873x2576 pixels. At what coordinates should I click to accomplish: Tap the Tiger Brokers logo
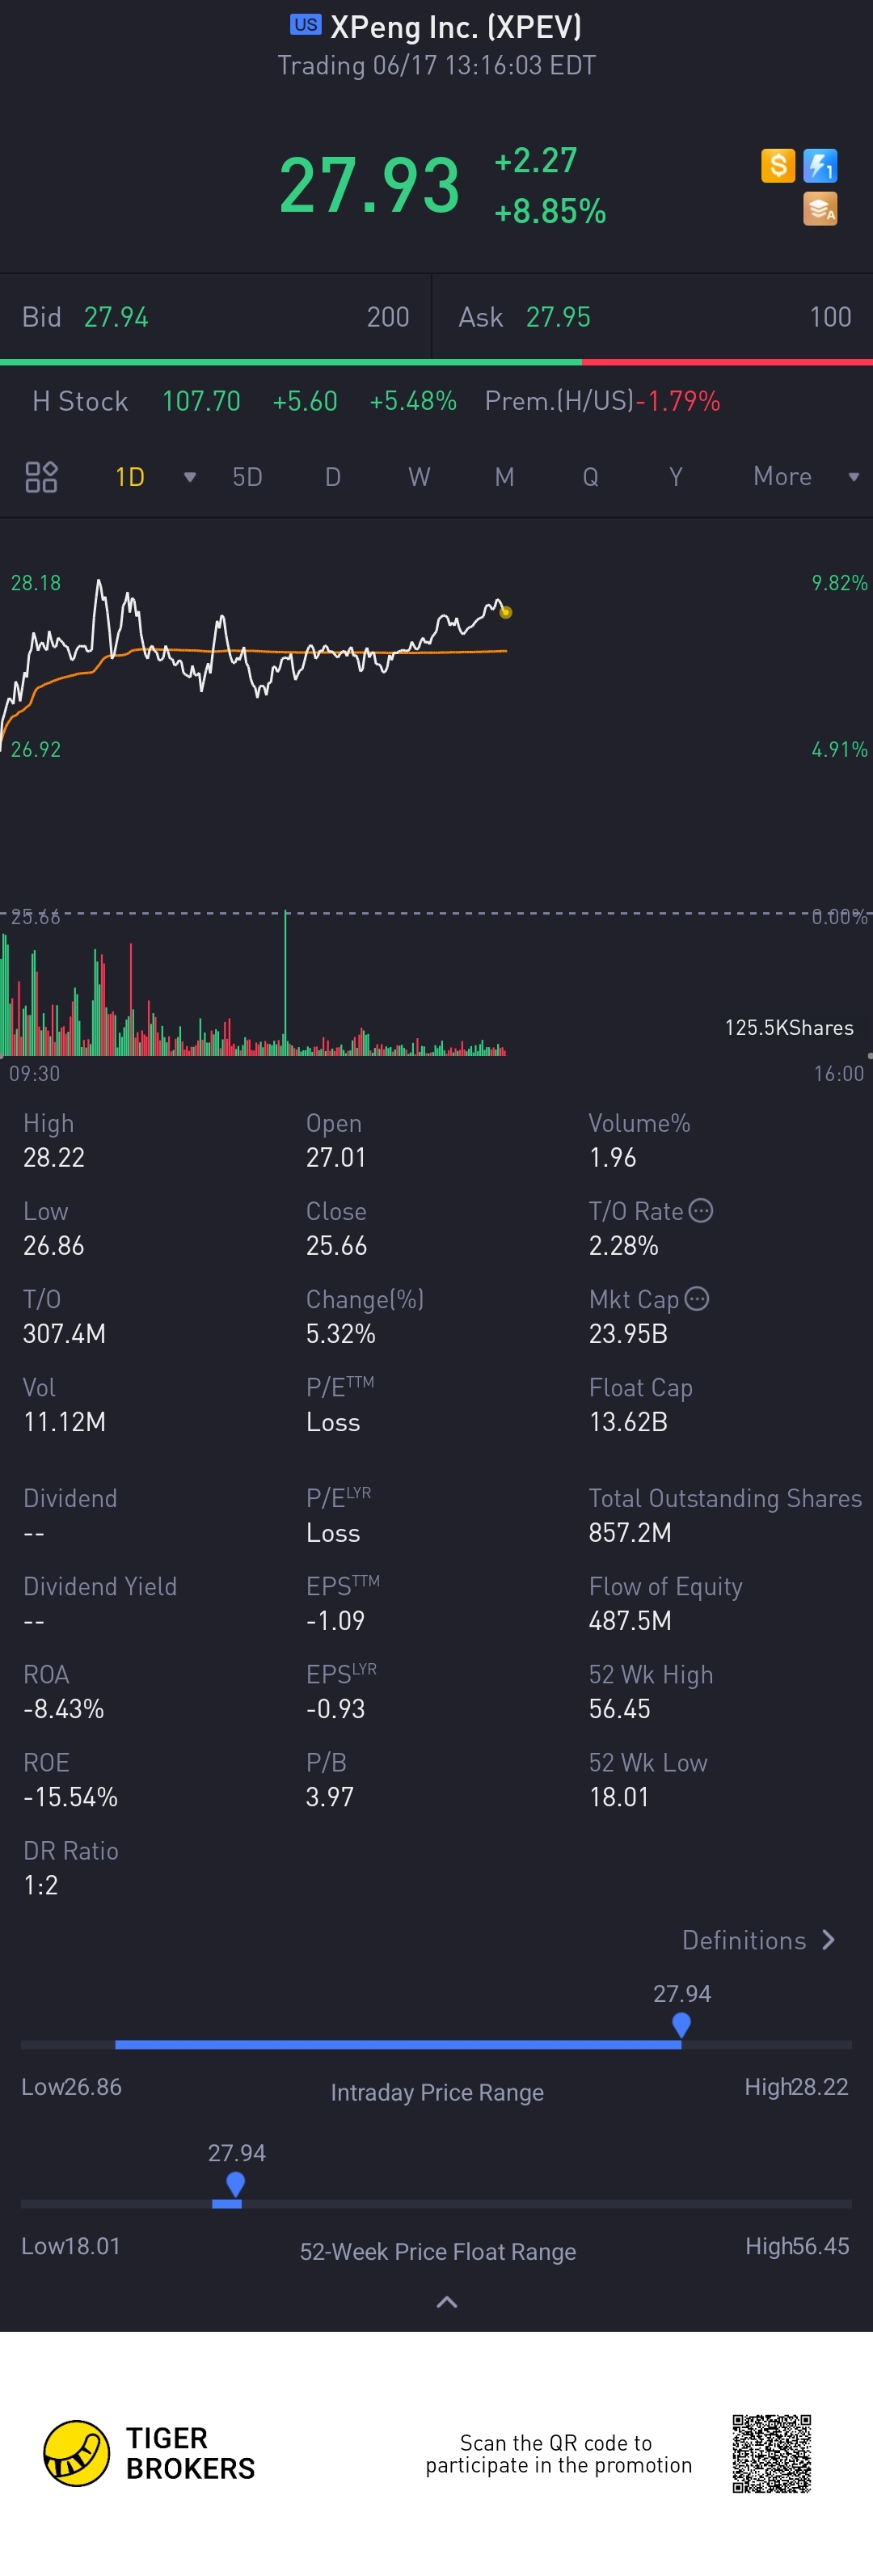[148, 2453]
